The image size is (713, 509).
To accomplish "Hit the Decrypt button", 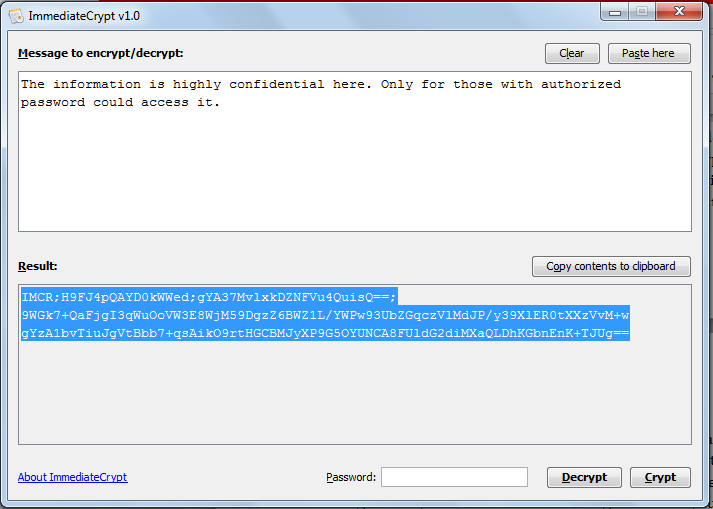I will tap(584, 477).
